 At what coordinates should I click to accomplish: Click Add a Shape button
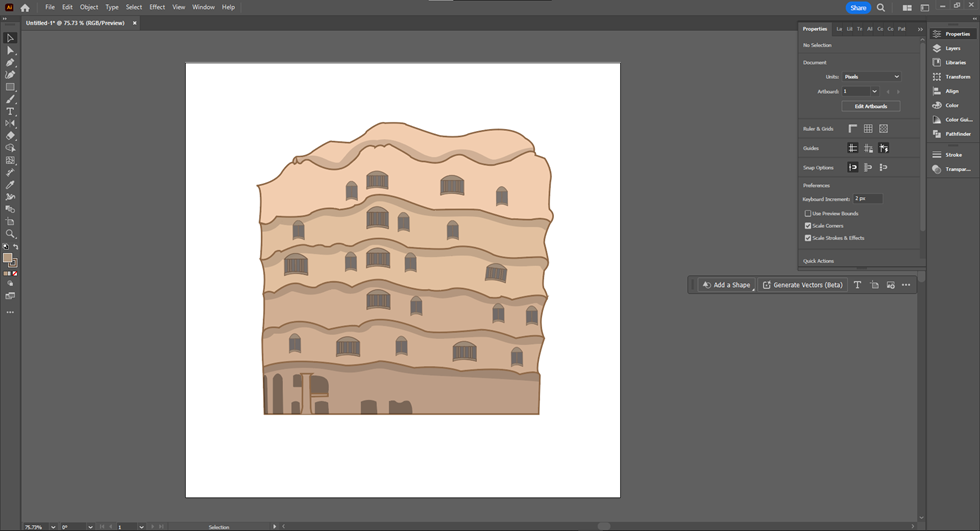(726, 285)
